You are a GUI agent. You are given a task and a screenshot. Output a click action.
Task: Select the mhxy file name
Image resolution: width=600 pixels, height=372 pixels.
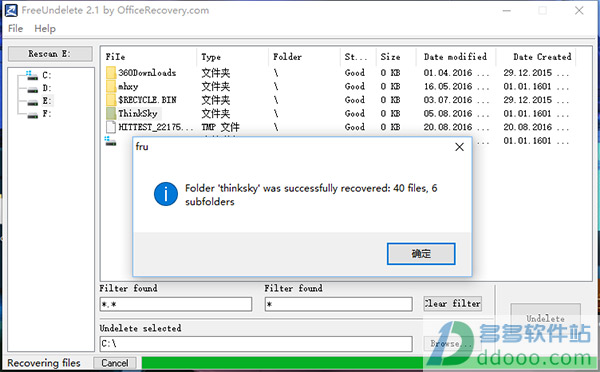[128, 86]
